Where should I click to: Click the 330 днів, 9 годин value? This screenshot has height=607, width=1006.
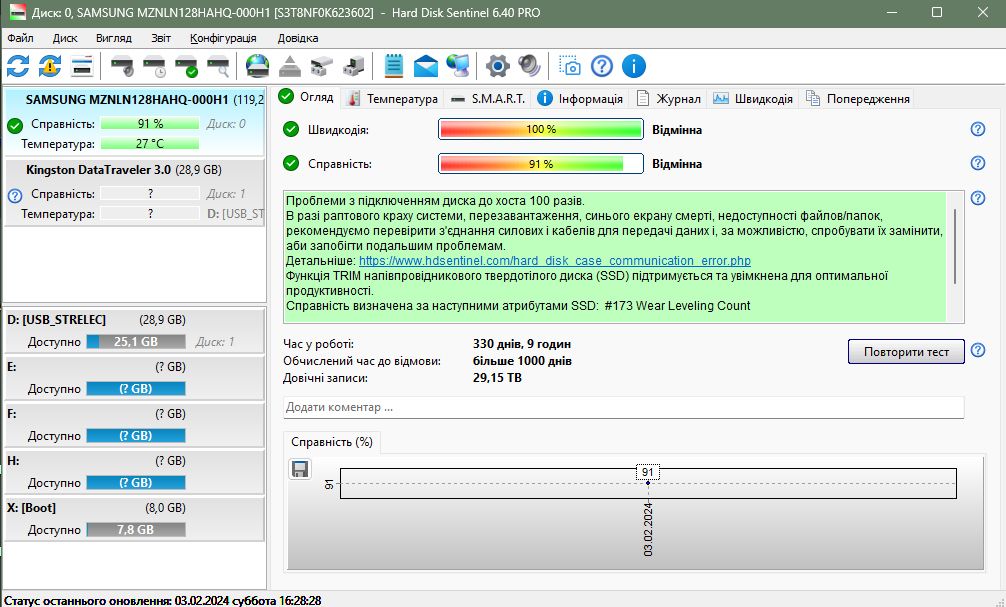click(x=522, y=344)
